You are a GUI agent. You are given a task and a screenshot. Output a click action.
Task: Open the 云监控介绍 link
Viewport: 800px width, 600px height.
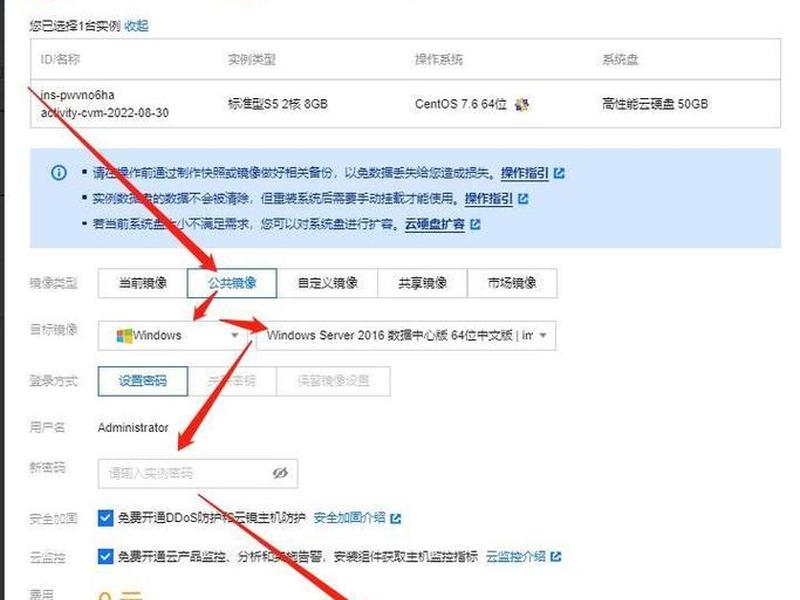pos(515,556)
